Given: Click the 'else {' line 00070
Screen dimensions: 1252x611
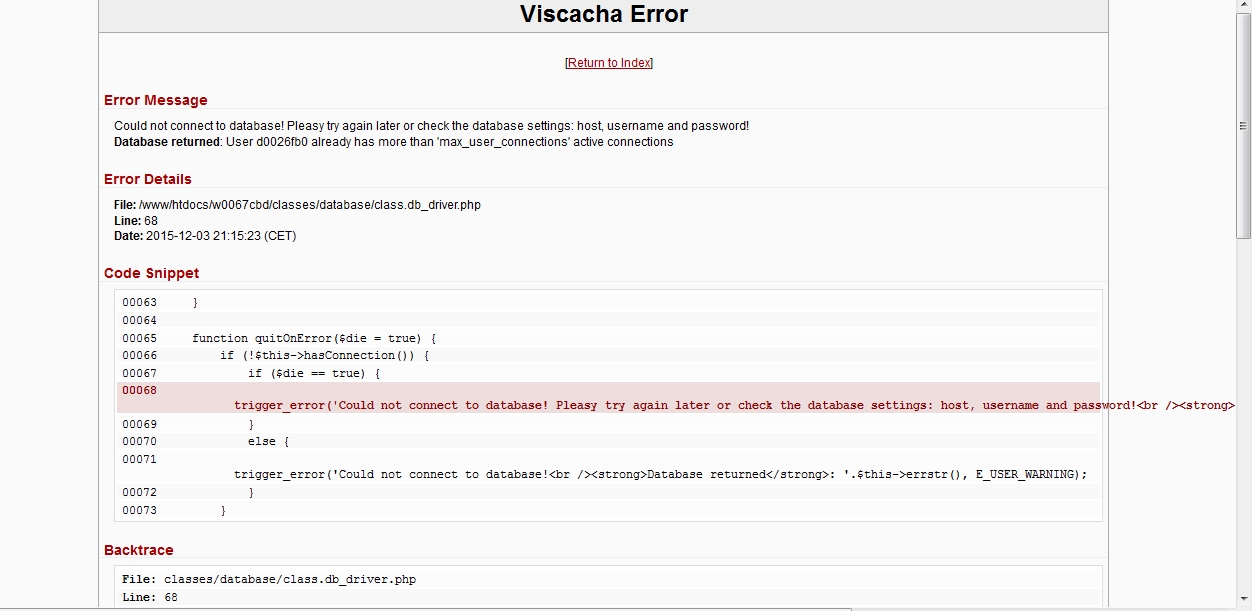Looking at the screenshot, I should [268, 442].
